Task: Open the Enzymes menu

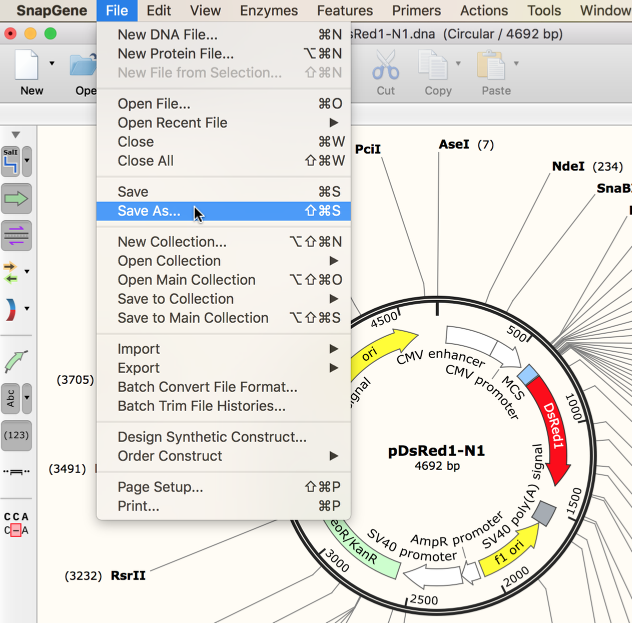Action: [269, 10]
